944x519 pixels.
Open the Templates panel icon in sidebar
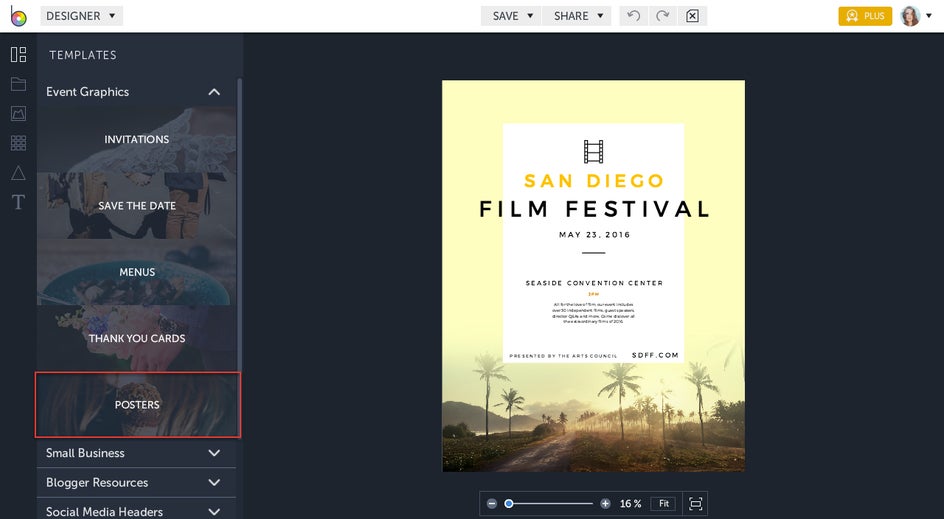(x=18, y=55)
